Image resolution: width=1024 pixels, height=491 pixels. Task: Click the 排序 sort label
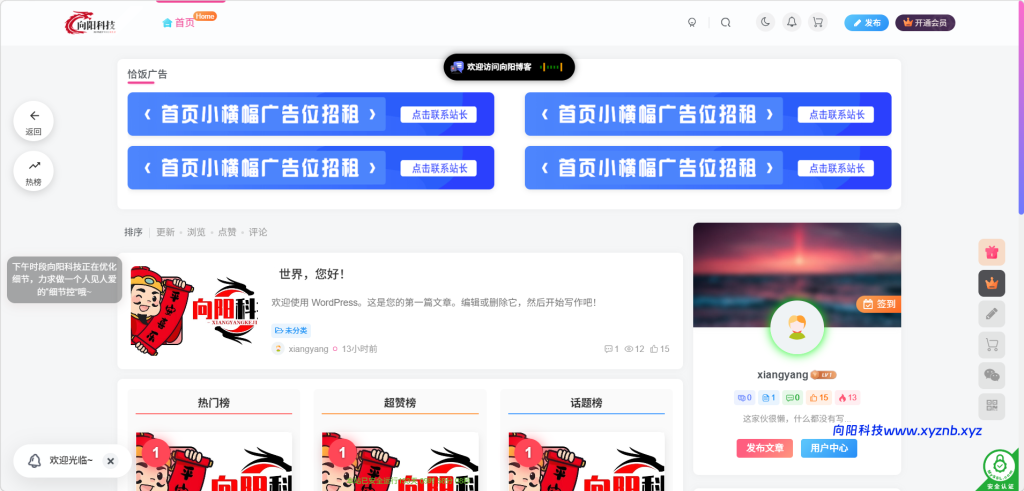(x=133, y=232)
